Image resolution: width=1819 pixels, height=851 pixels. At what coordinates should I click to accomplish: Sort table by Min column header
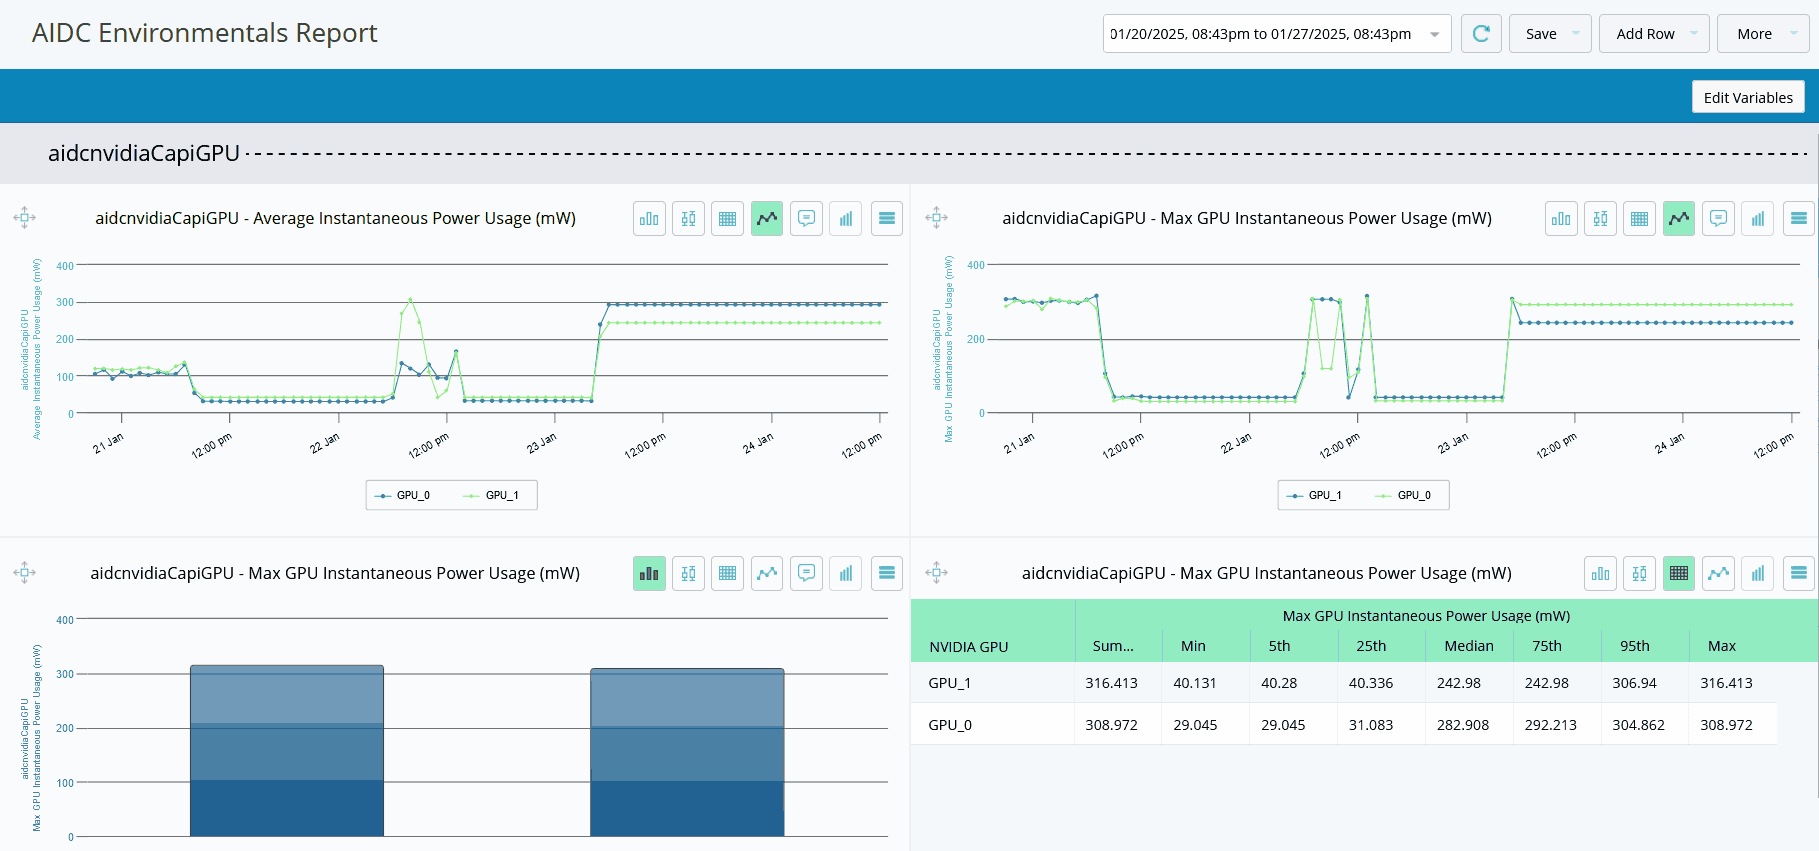[1193, 646]
